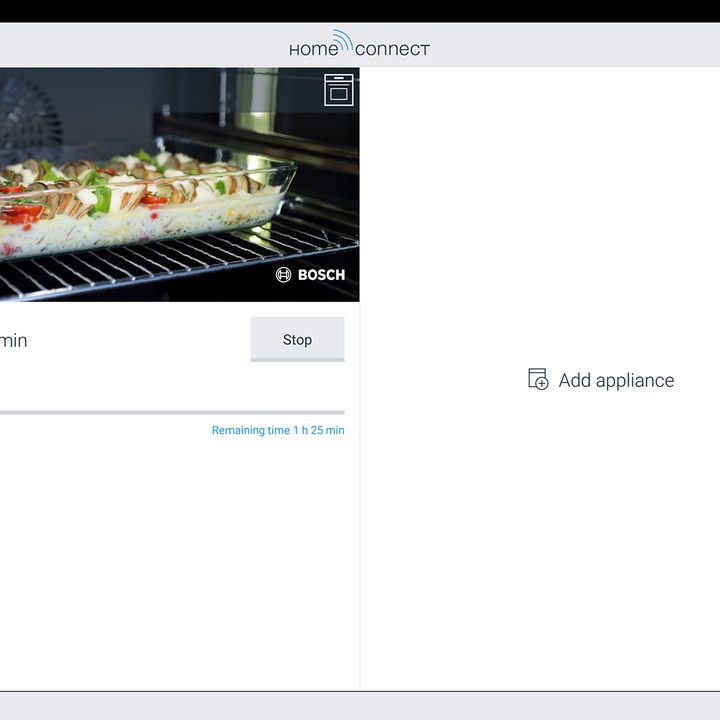Screen dimensions: 720x720
Task: Open the Bosch oven photo tile
Action: pyautogui.click(x=180, y=185)
